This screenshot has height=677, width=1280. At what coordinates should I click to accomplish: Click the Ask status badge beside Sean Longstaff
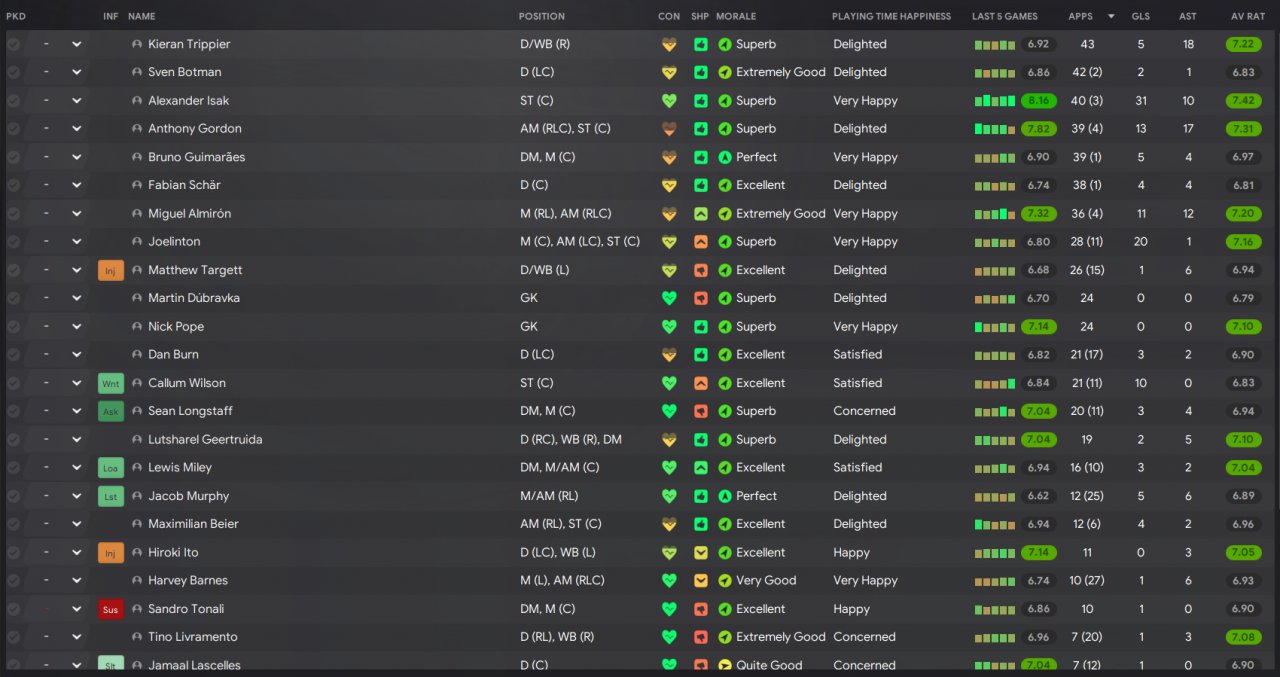(x=111, y=411)
